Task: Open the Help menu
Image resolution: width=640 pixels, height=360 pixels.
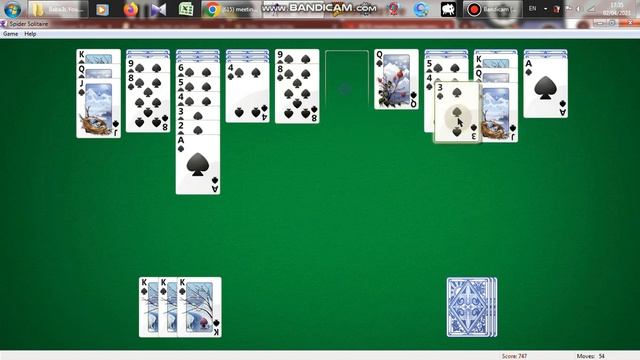Action: point(30,34)
